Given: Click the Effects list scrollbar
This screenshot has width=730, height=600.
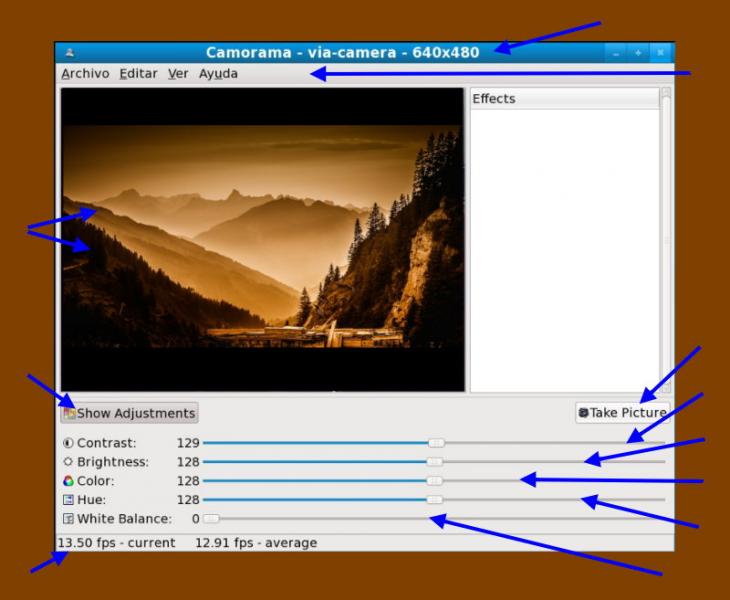Looking at the screenshot, I should tap(666, 240).
